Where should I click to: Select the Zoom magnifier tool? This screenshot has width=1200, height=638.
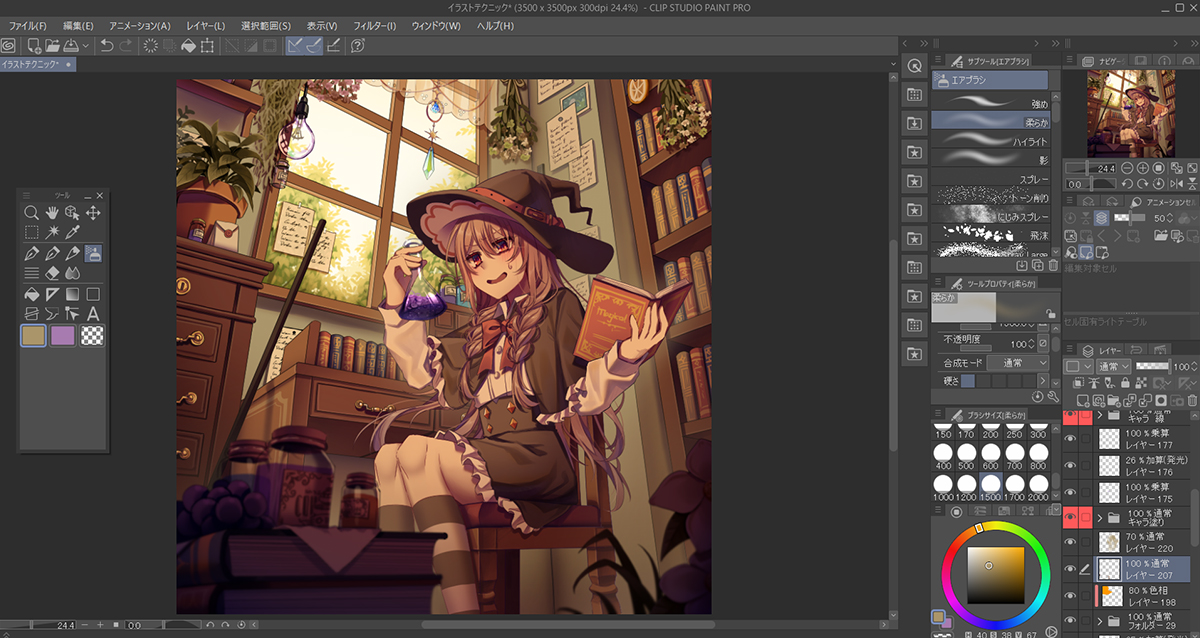32,213
